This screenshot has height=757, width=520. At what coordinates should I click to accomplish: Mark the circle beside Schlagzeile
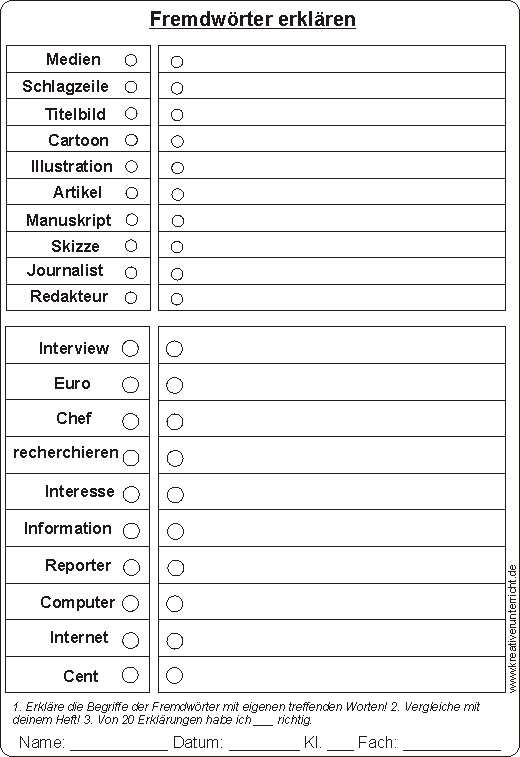[x=131, y=87]
